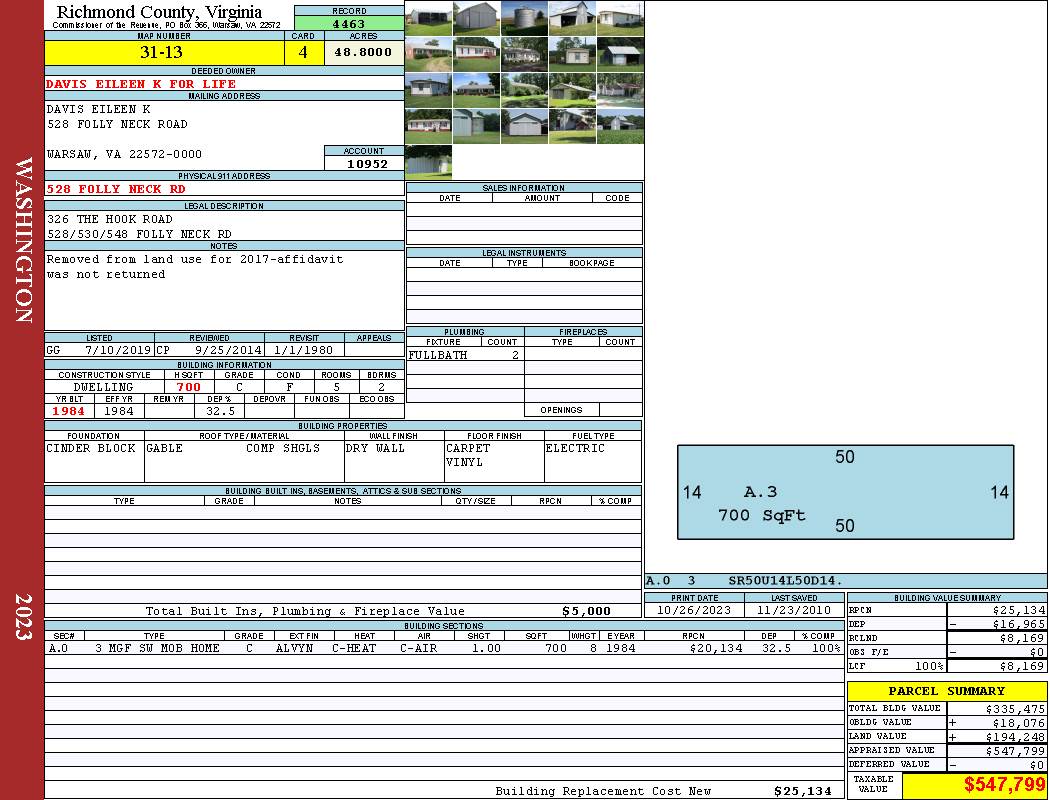The image size is (1050, 800).
Task: Click the open-front equipment shed photo in top-left
Action: (428, 18)
